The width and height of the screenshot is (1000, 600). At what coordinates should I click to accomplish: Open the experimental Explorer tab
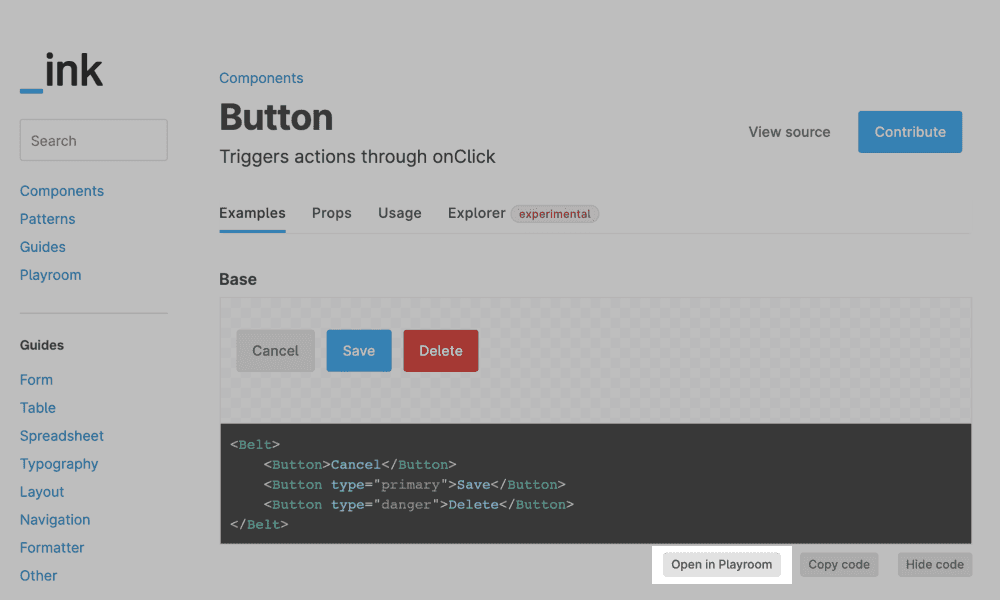tap(523, 213)
